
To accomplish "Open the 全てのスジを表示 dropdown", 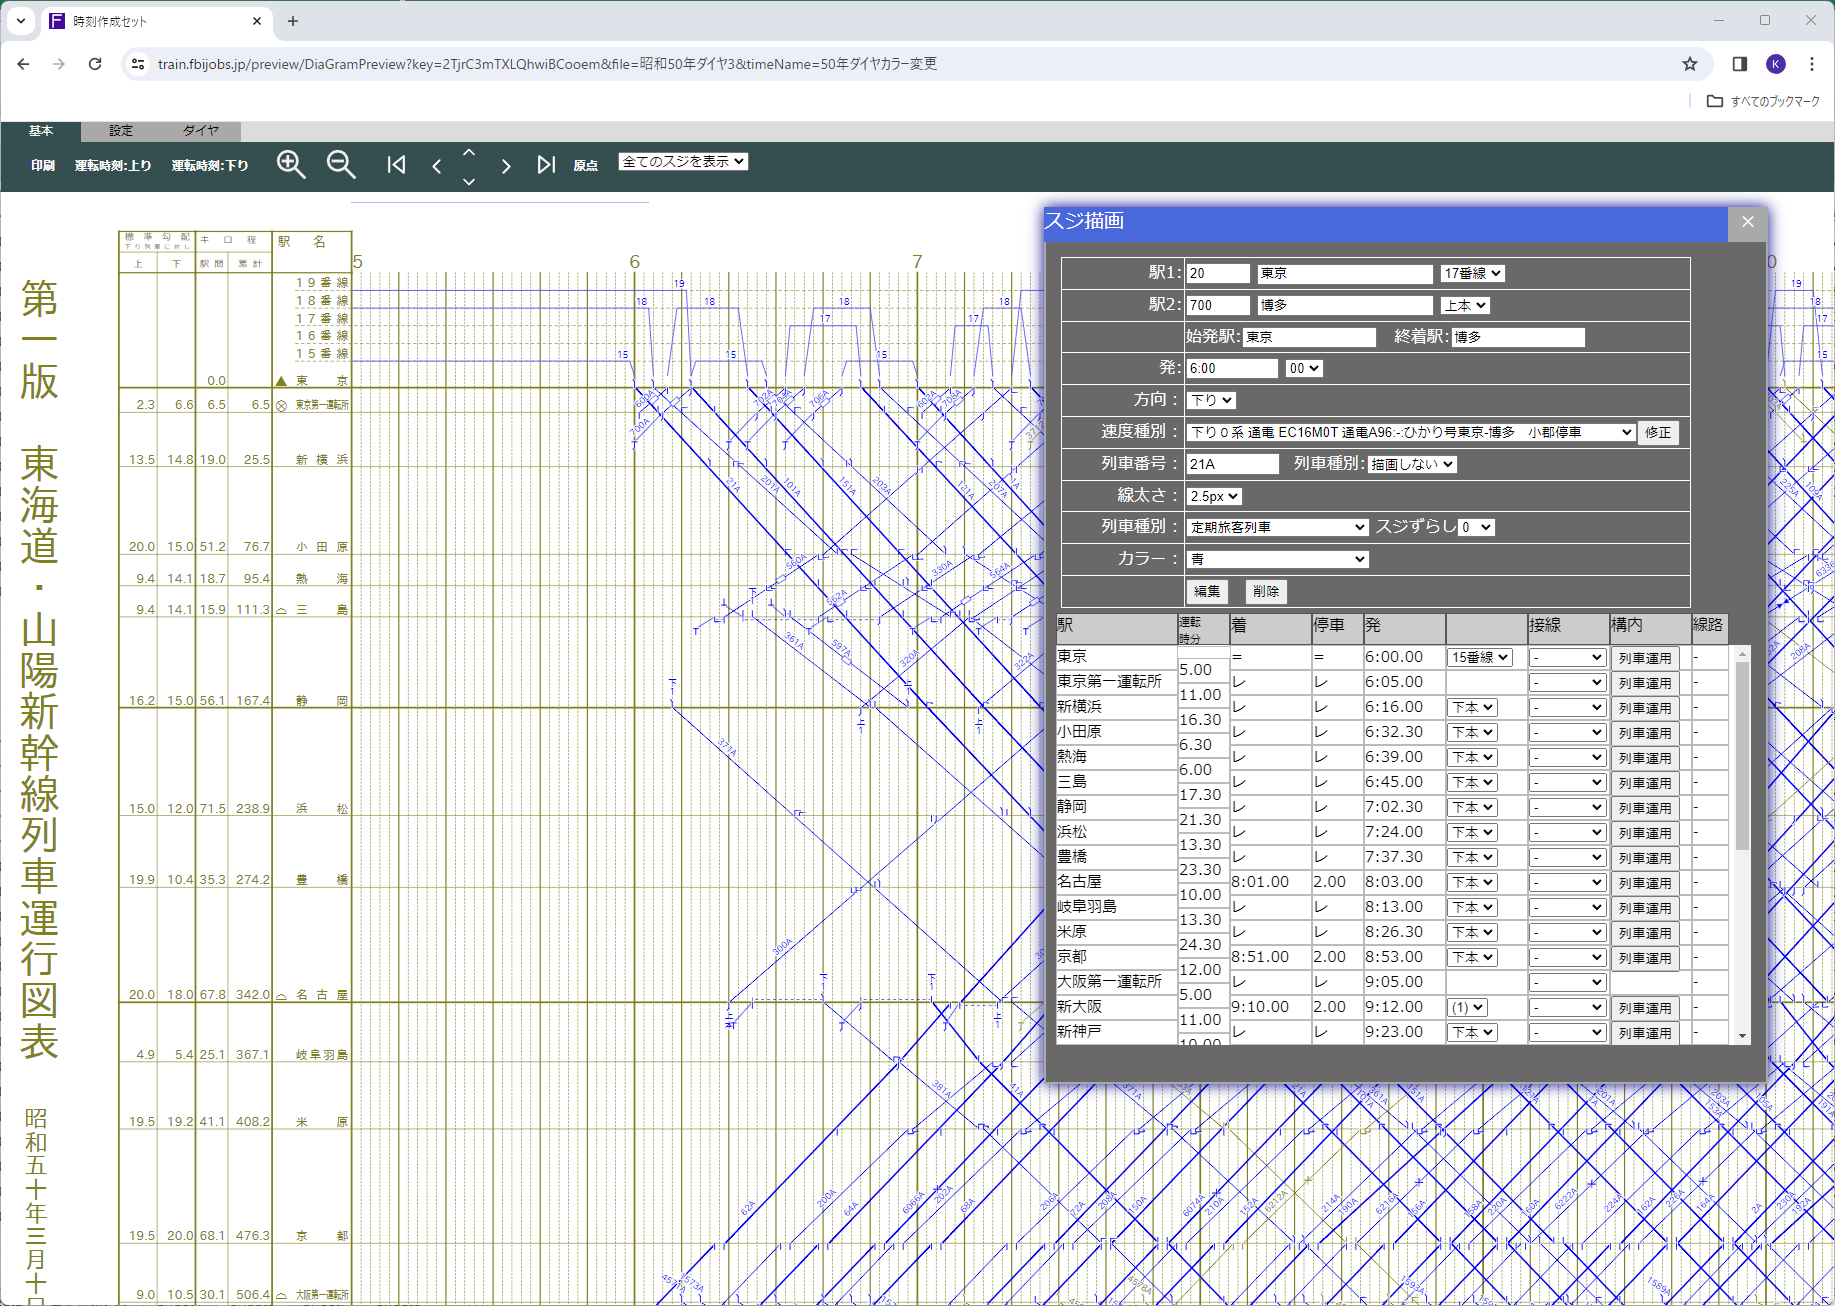I will point(683,162).
